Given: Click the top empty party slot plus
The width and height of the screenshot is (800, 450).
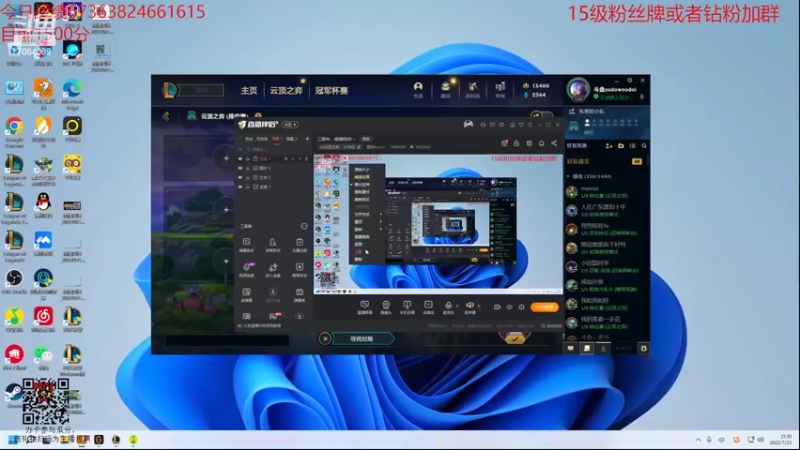Looking at the screenshot, I should (226, 158).
